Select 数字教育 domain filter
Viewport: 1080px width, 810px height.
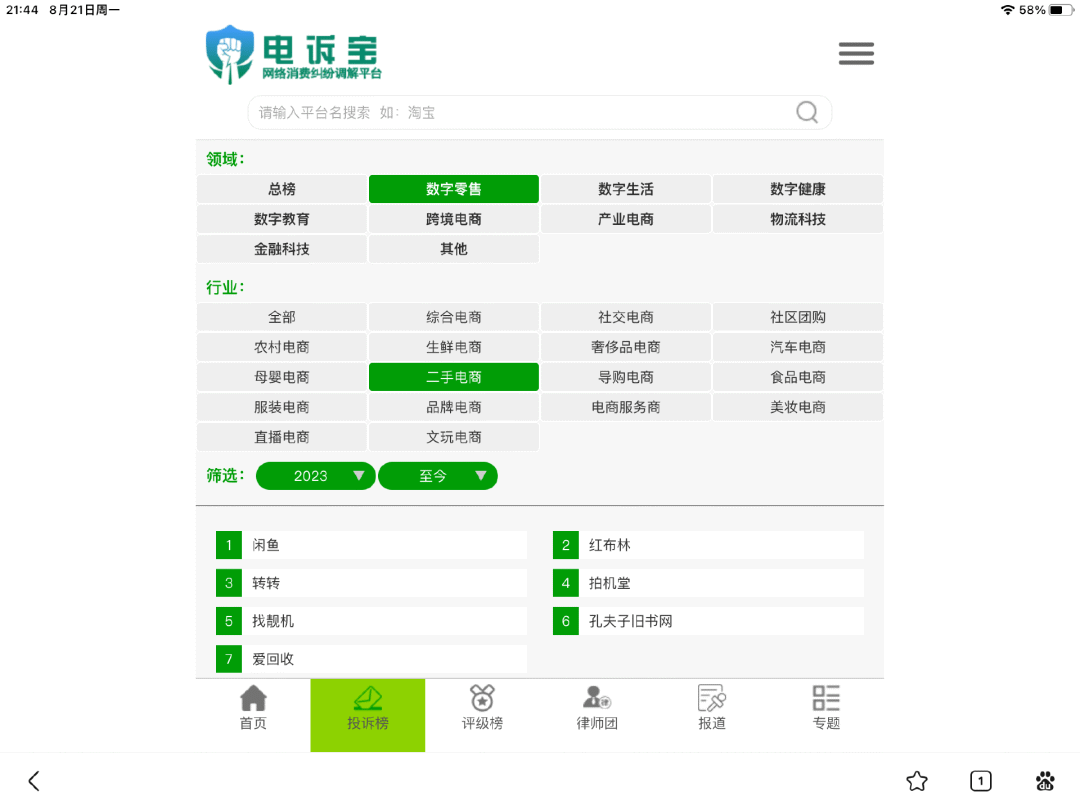pyautogui.click(x=282, y=219)
